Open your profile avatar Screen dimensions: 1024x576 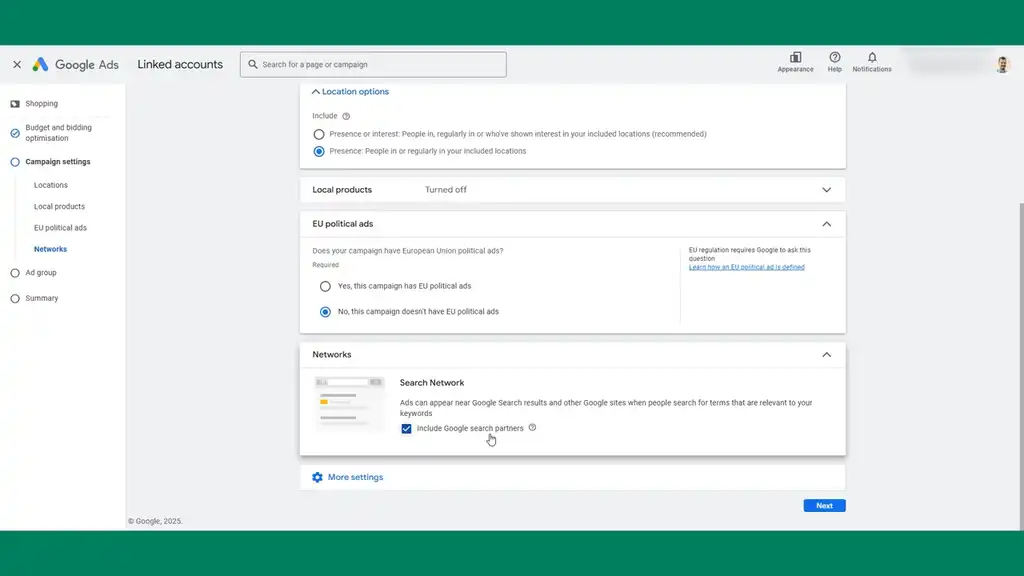1003,64
